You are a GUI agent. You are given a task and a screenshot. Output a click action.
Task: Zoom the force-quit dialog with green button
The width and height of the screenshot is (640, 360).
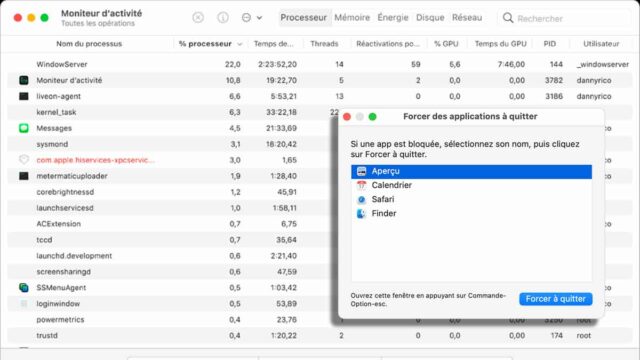tap(372, 117)
